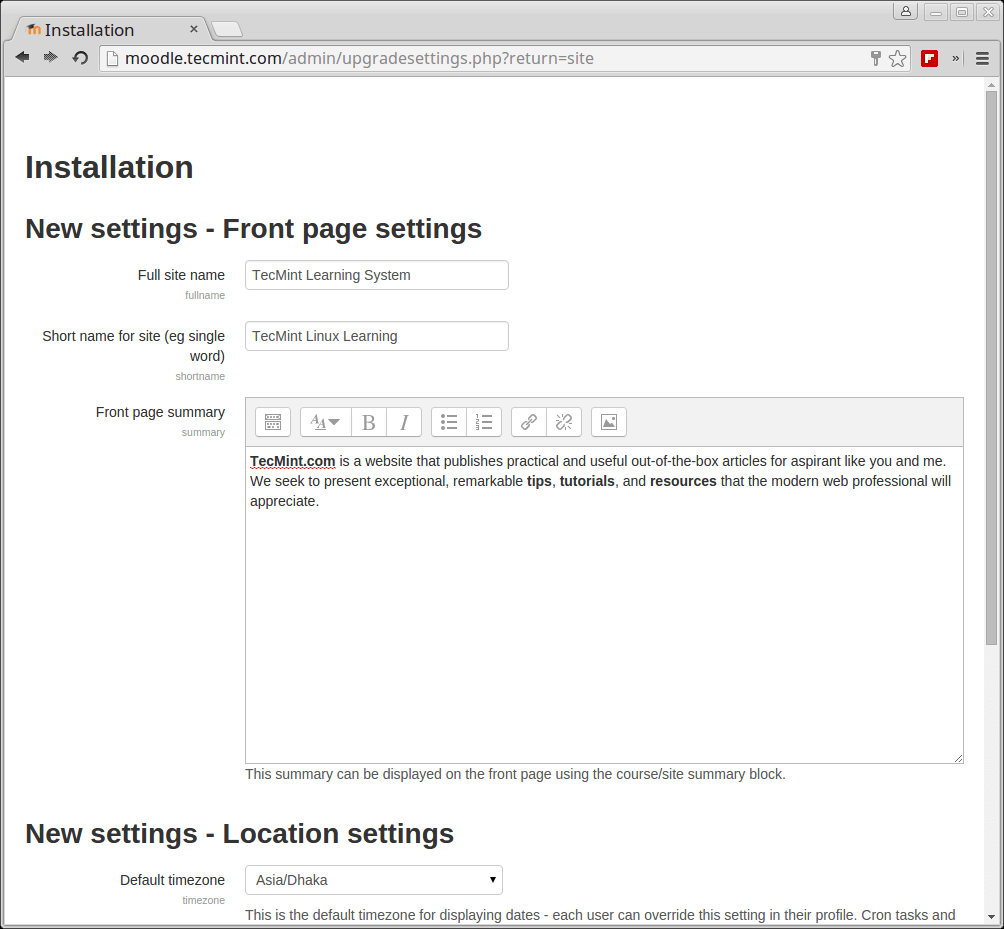
Task: Click the insert image icon
Action: tap(608, 422)
